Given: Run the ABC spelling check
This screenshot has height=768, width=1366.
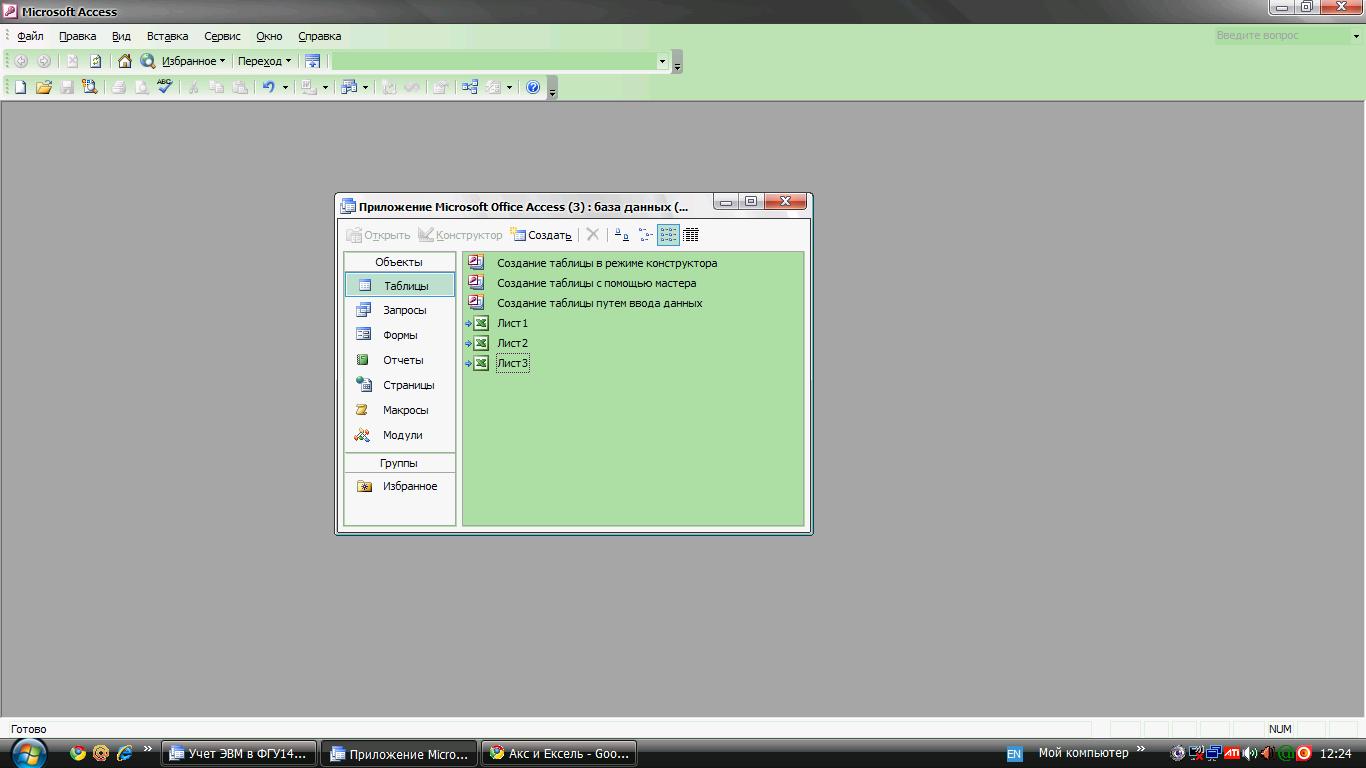Looking at the screenshot, I should (164, 87).
